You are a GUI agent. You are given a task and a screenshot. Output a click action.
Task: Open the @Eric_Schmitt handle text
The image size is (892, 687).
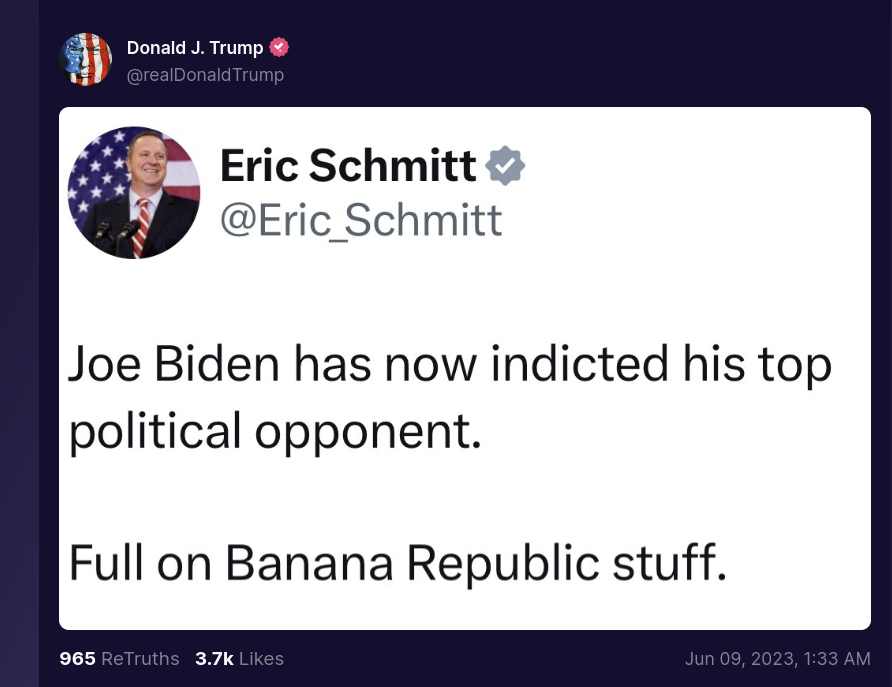pyautogui.click(x=361, y=220)
